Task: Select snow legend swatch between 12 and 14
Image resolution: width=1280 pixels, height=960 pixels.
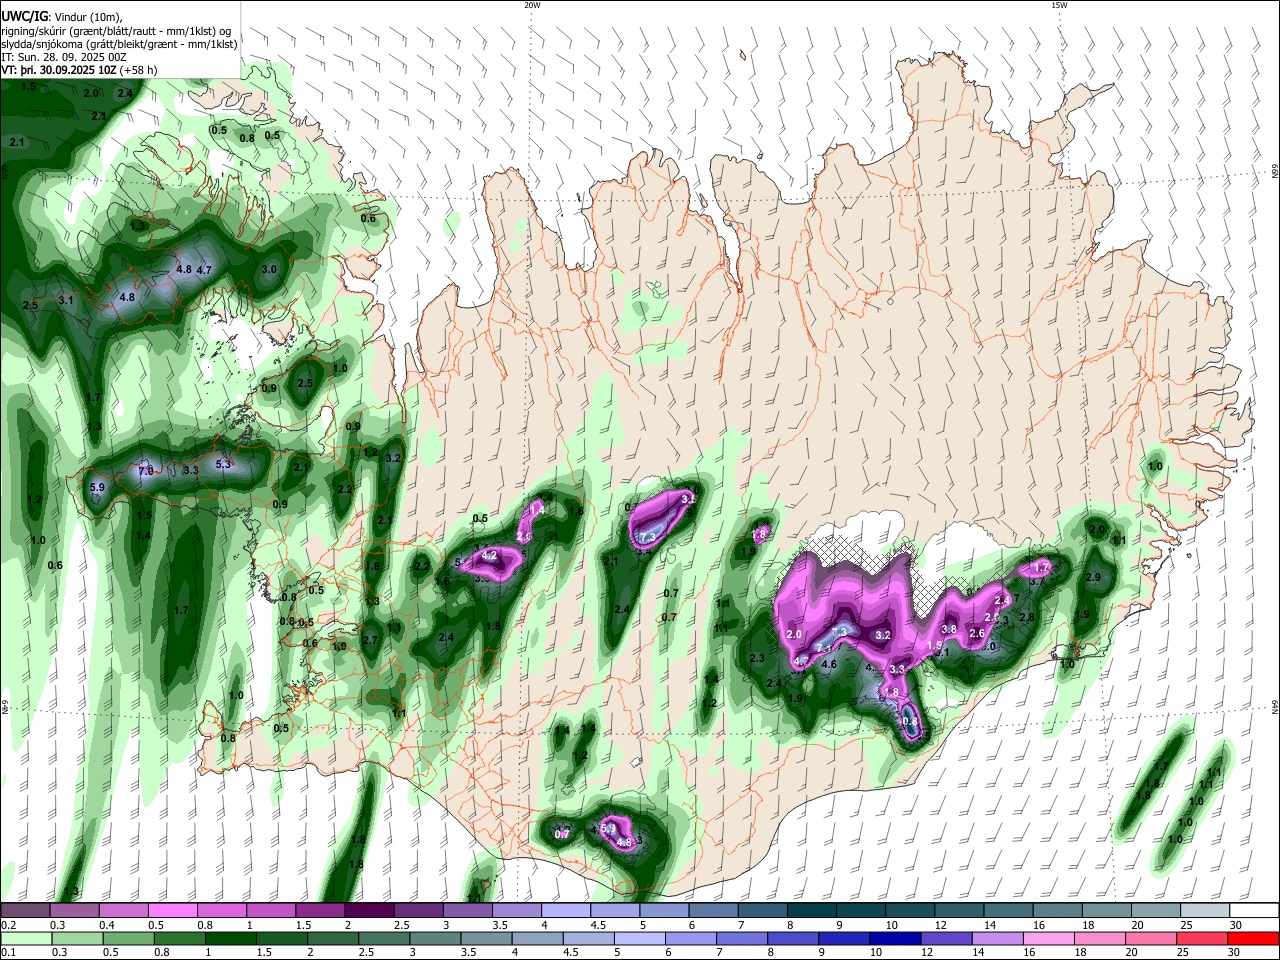Action: (959, 910)
